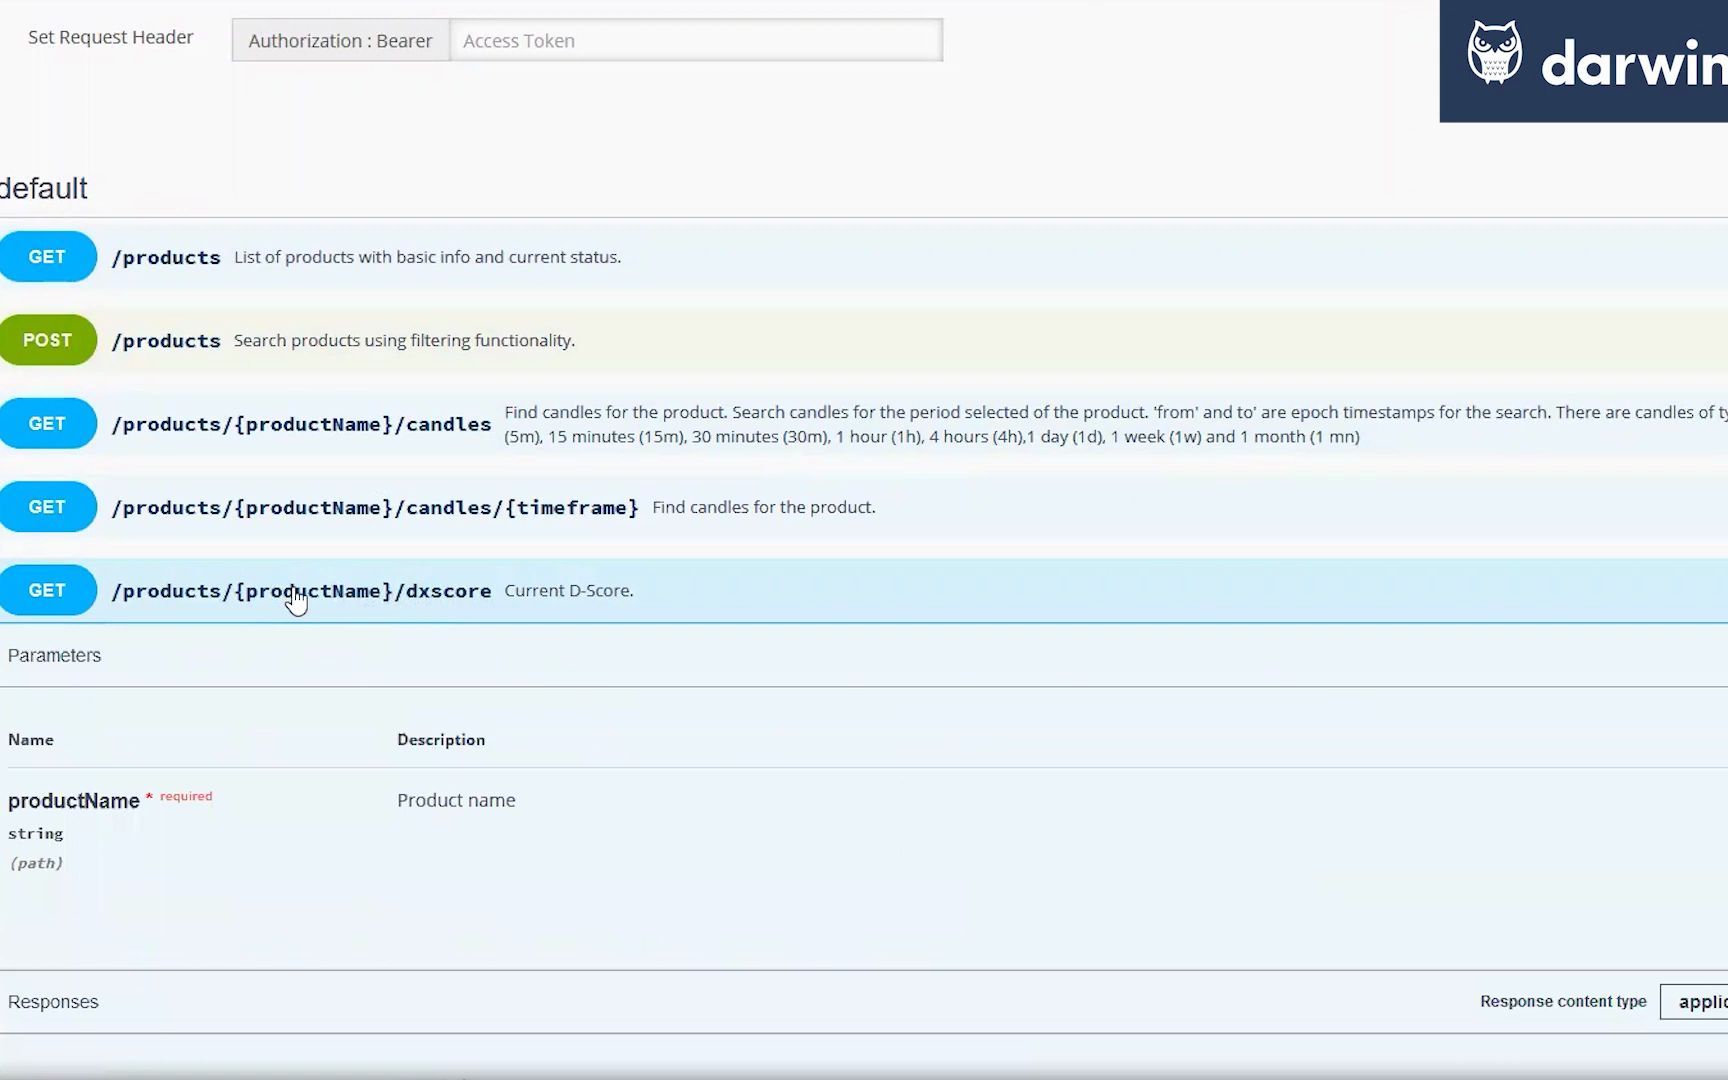This screenshot has width=1728, height=1080.
Task: Click the Responses section heading
Action: point(53,1001)
